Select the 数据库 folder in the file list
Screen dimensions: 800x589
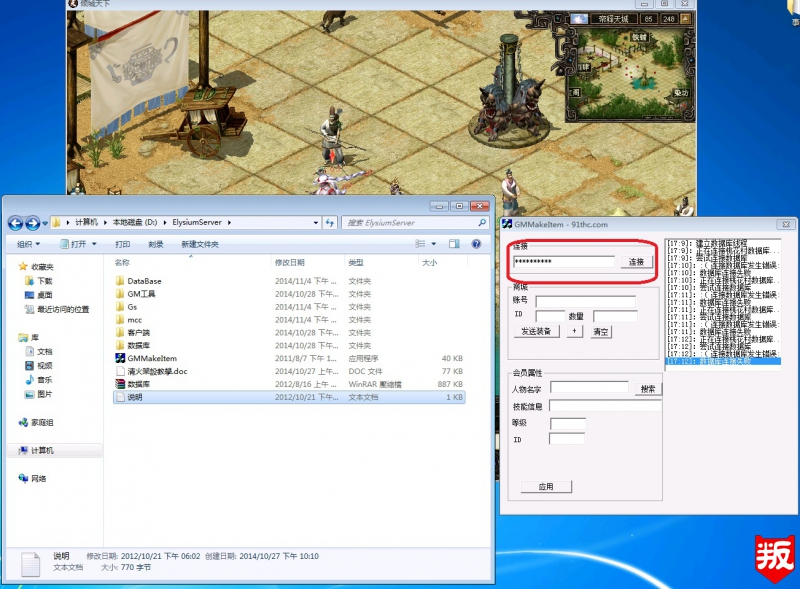point(133,346)
